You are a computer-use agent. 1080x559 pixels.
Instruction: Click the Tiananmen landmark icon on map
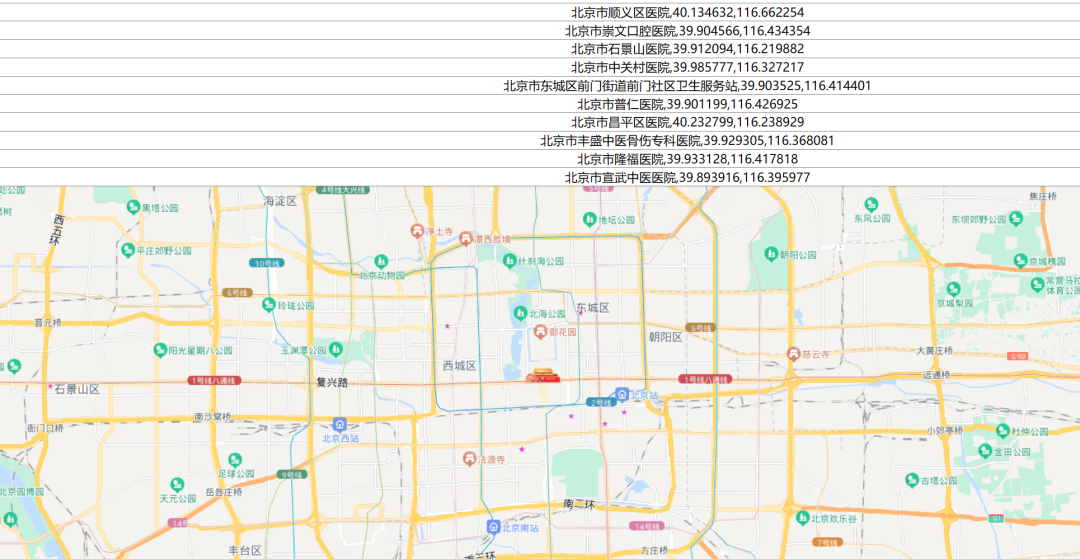(544, 377)
